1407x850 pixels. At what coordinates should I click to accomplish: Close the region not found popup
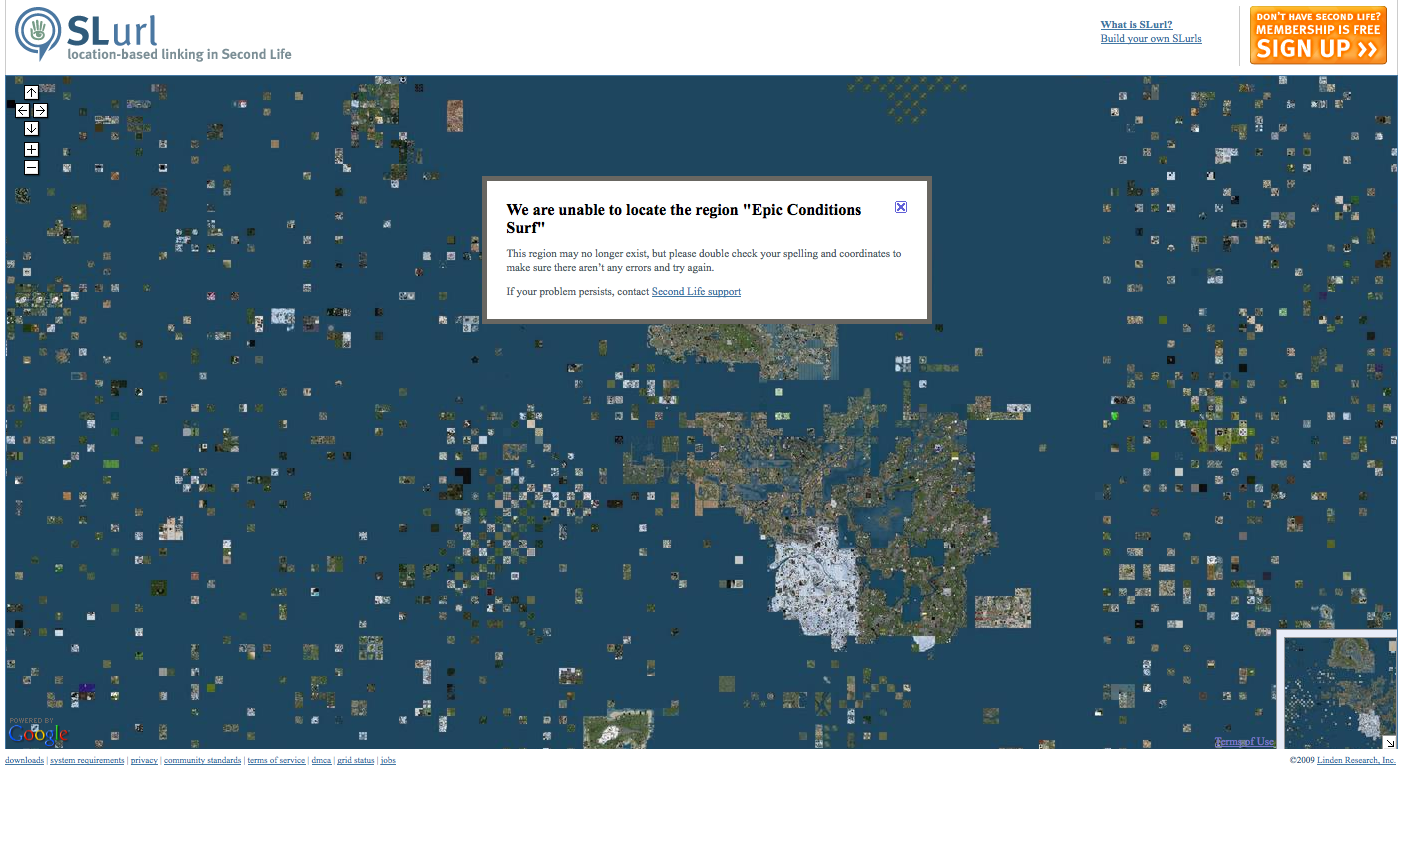pyautogui.click(x=900, y=207)
